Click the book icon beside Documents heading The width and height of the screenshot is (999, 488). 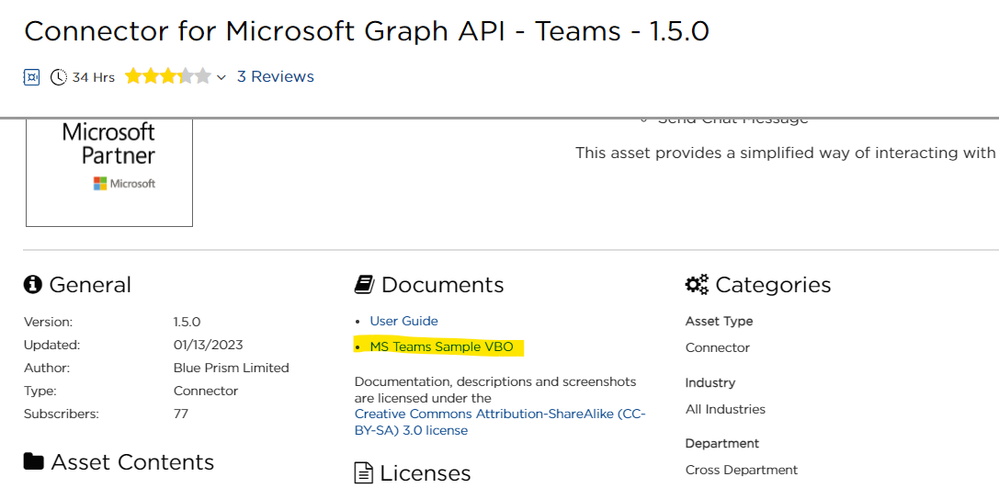364,285
